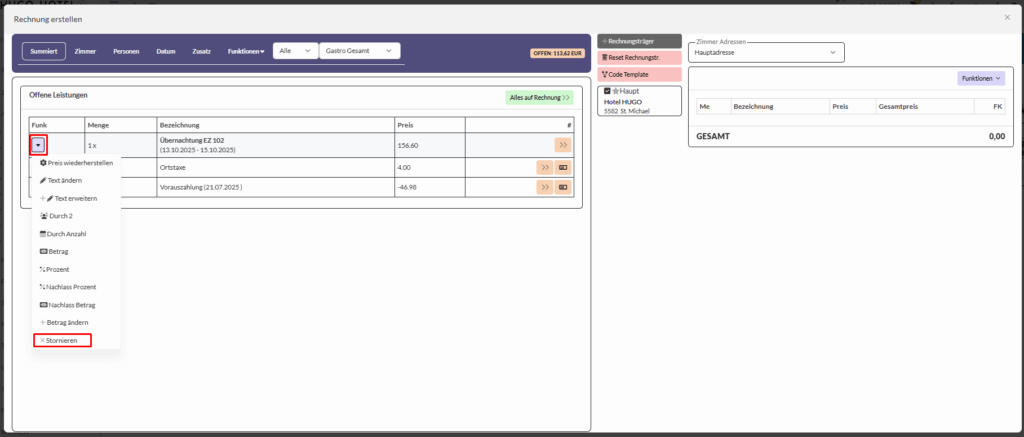Screen dimensions: 1024x437
Task: Click the Alles auf Rechnung button
Action: (539, 98)
